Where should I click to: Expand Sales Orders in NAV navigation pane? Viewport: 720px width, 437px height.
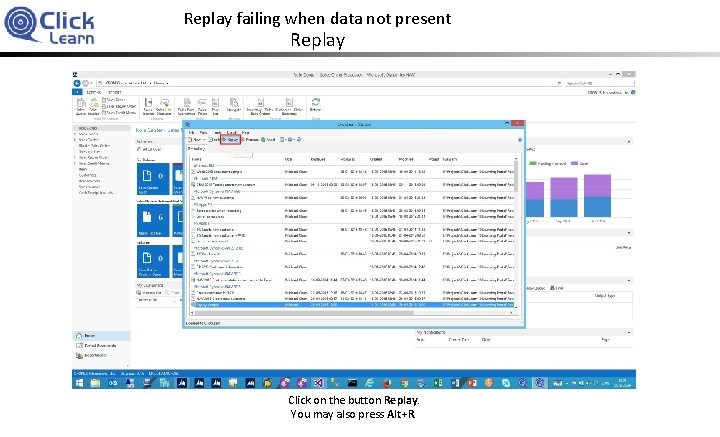75,134
